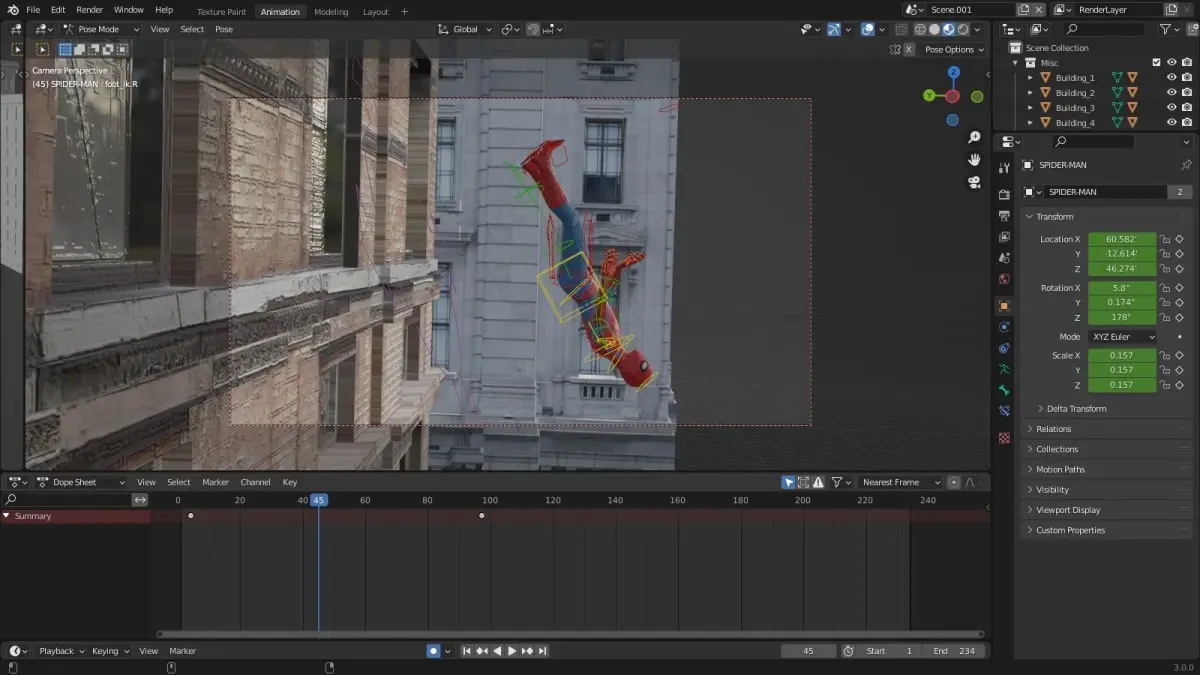Select rendered viewport shading
Viewport: 1200px width, 675px height.
962,29
